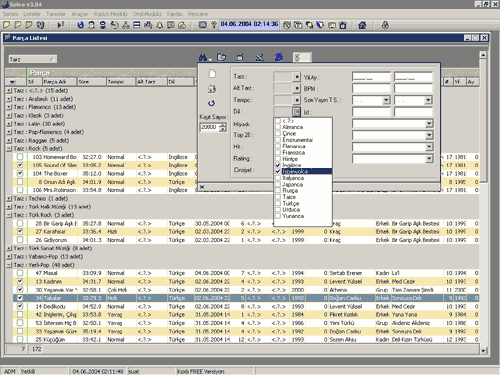Click the key icon in main toolbar
The height and width of the screenshot is (375, 500).
tap(214, 25)
